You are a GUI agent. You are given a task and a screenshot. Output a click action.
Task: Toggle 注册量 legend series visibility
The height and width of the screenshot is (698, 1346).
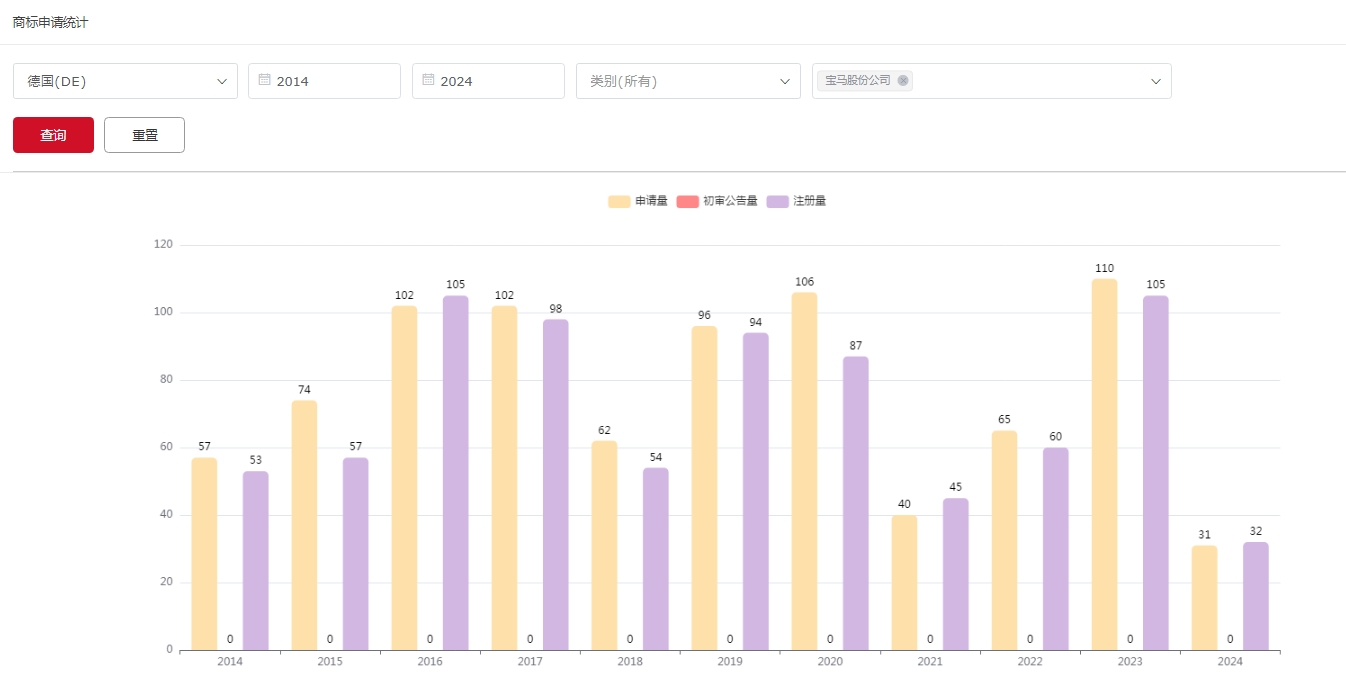pyautogui.click(x=796, y=201)
